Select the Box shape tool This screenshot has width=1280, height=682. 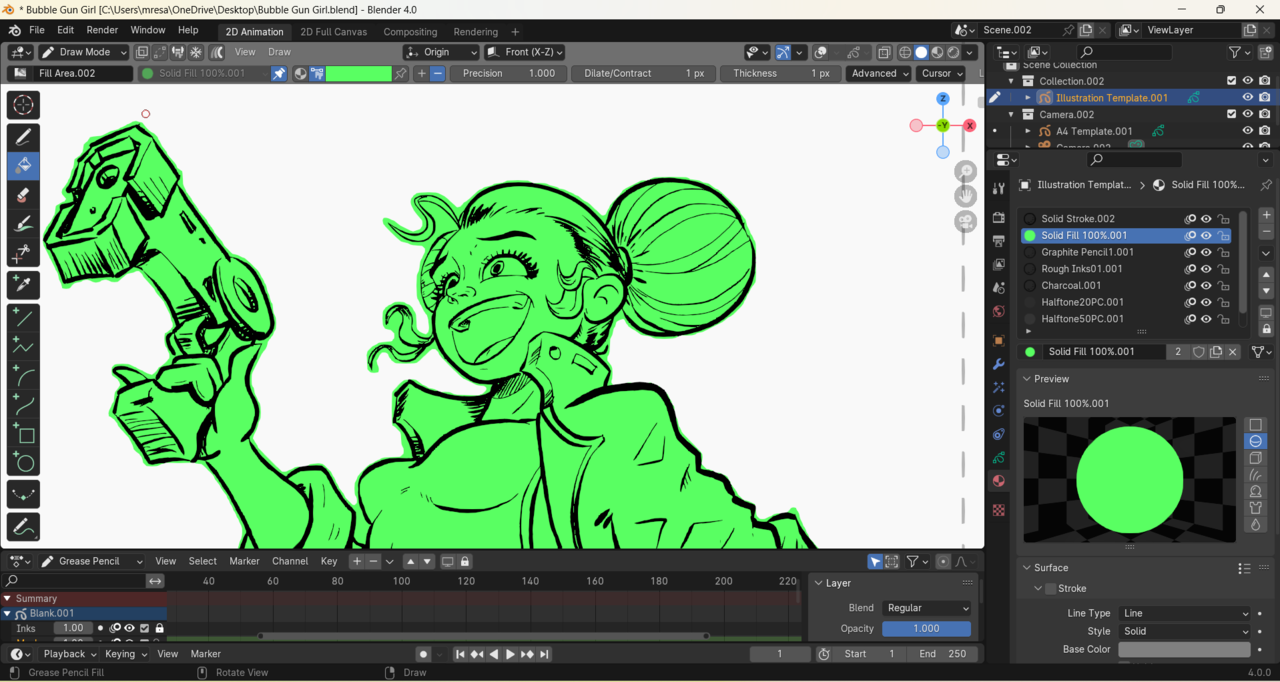(23, 434)
